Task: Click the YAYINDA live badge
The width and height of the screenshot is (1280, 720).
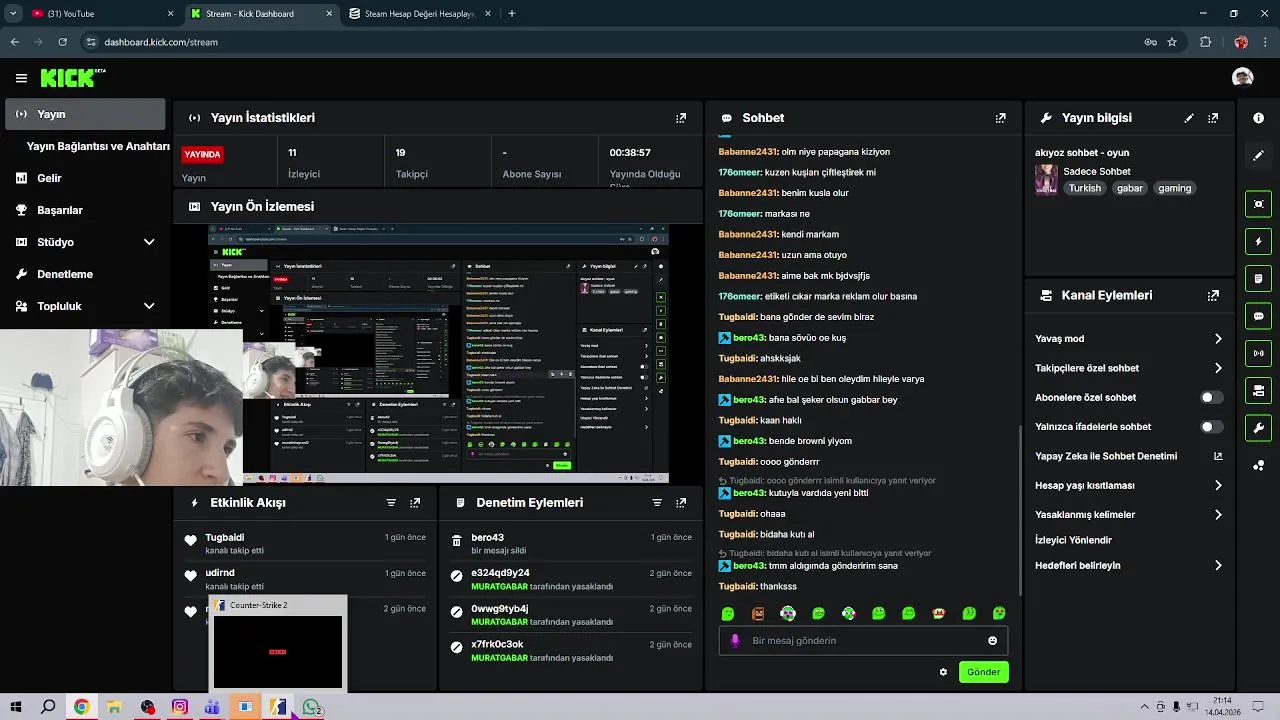Action: pos(202,155)
